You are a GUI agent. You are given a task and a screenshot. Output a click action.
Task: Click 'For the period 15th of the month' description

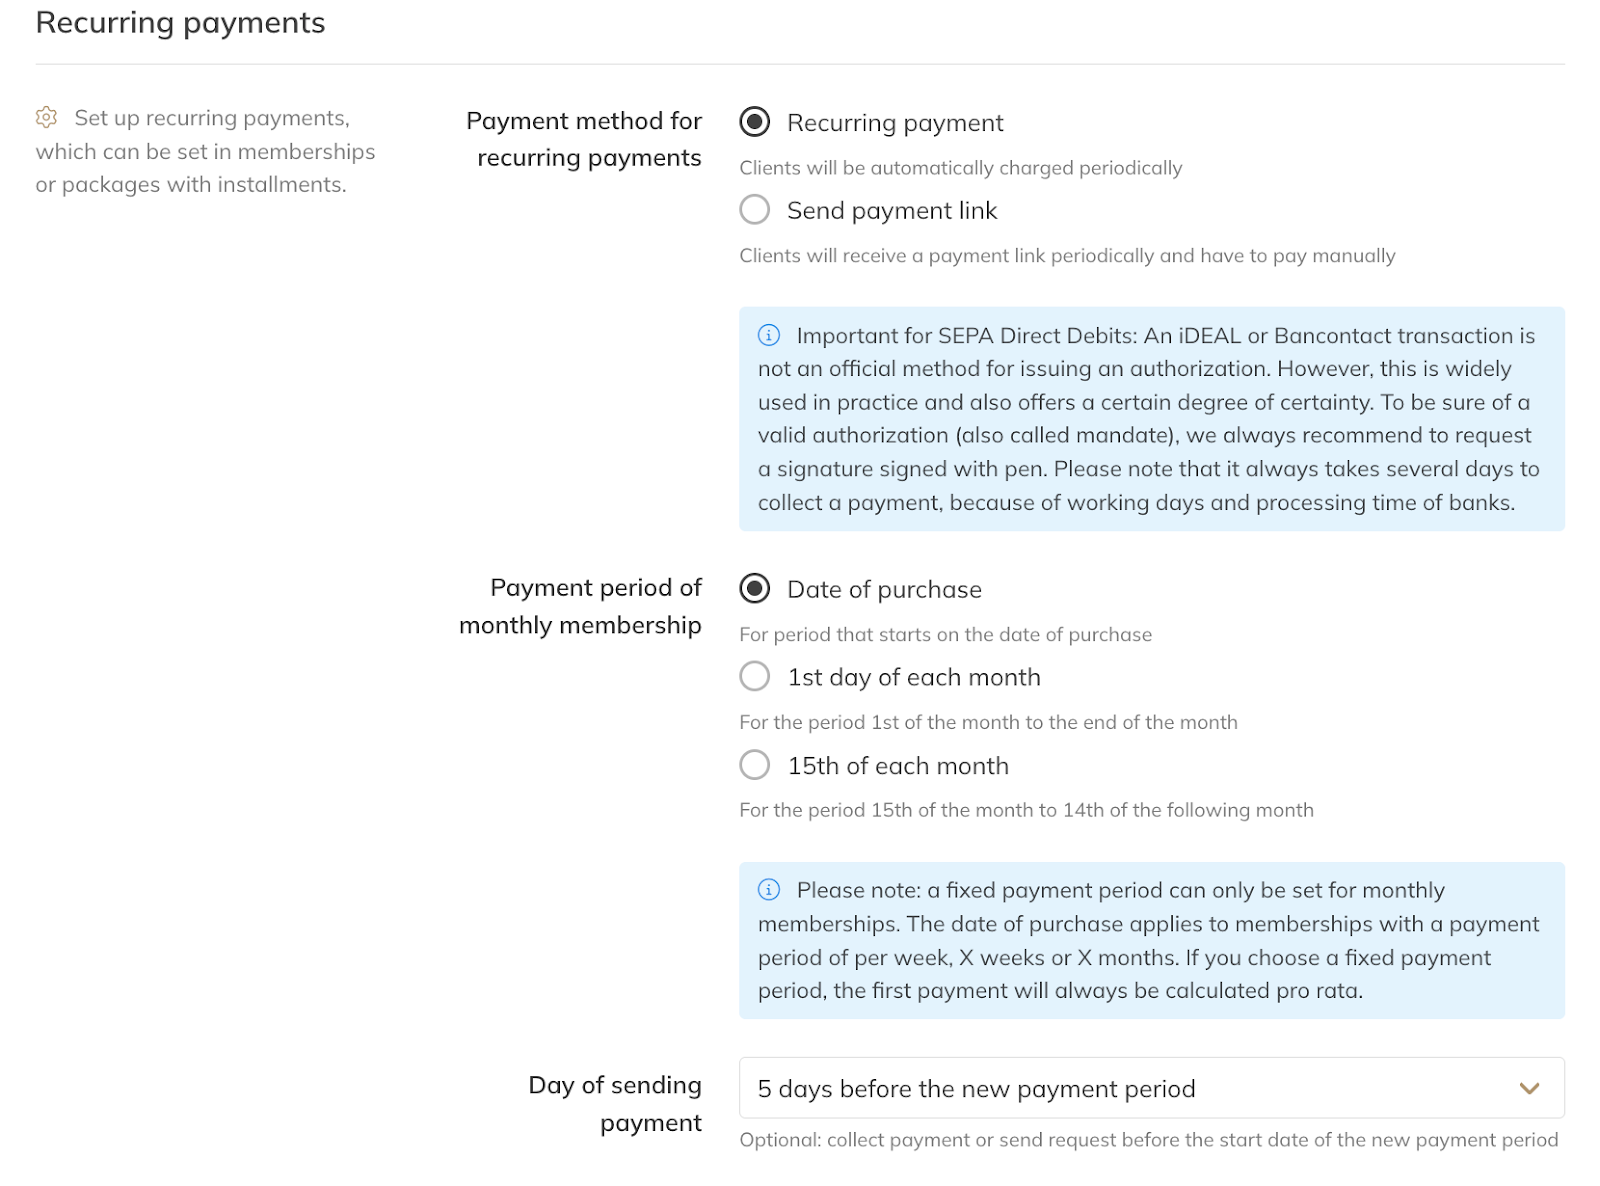pyautogui.click(x=1026, y=810)
